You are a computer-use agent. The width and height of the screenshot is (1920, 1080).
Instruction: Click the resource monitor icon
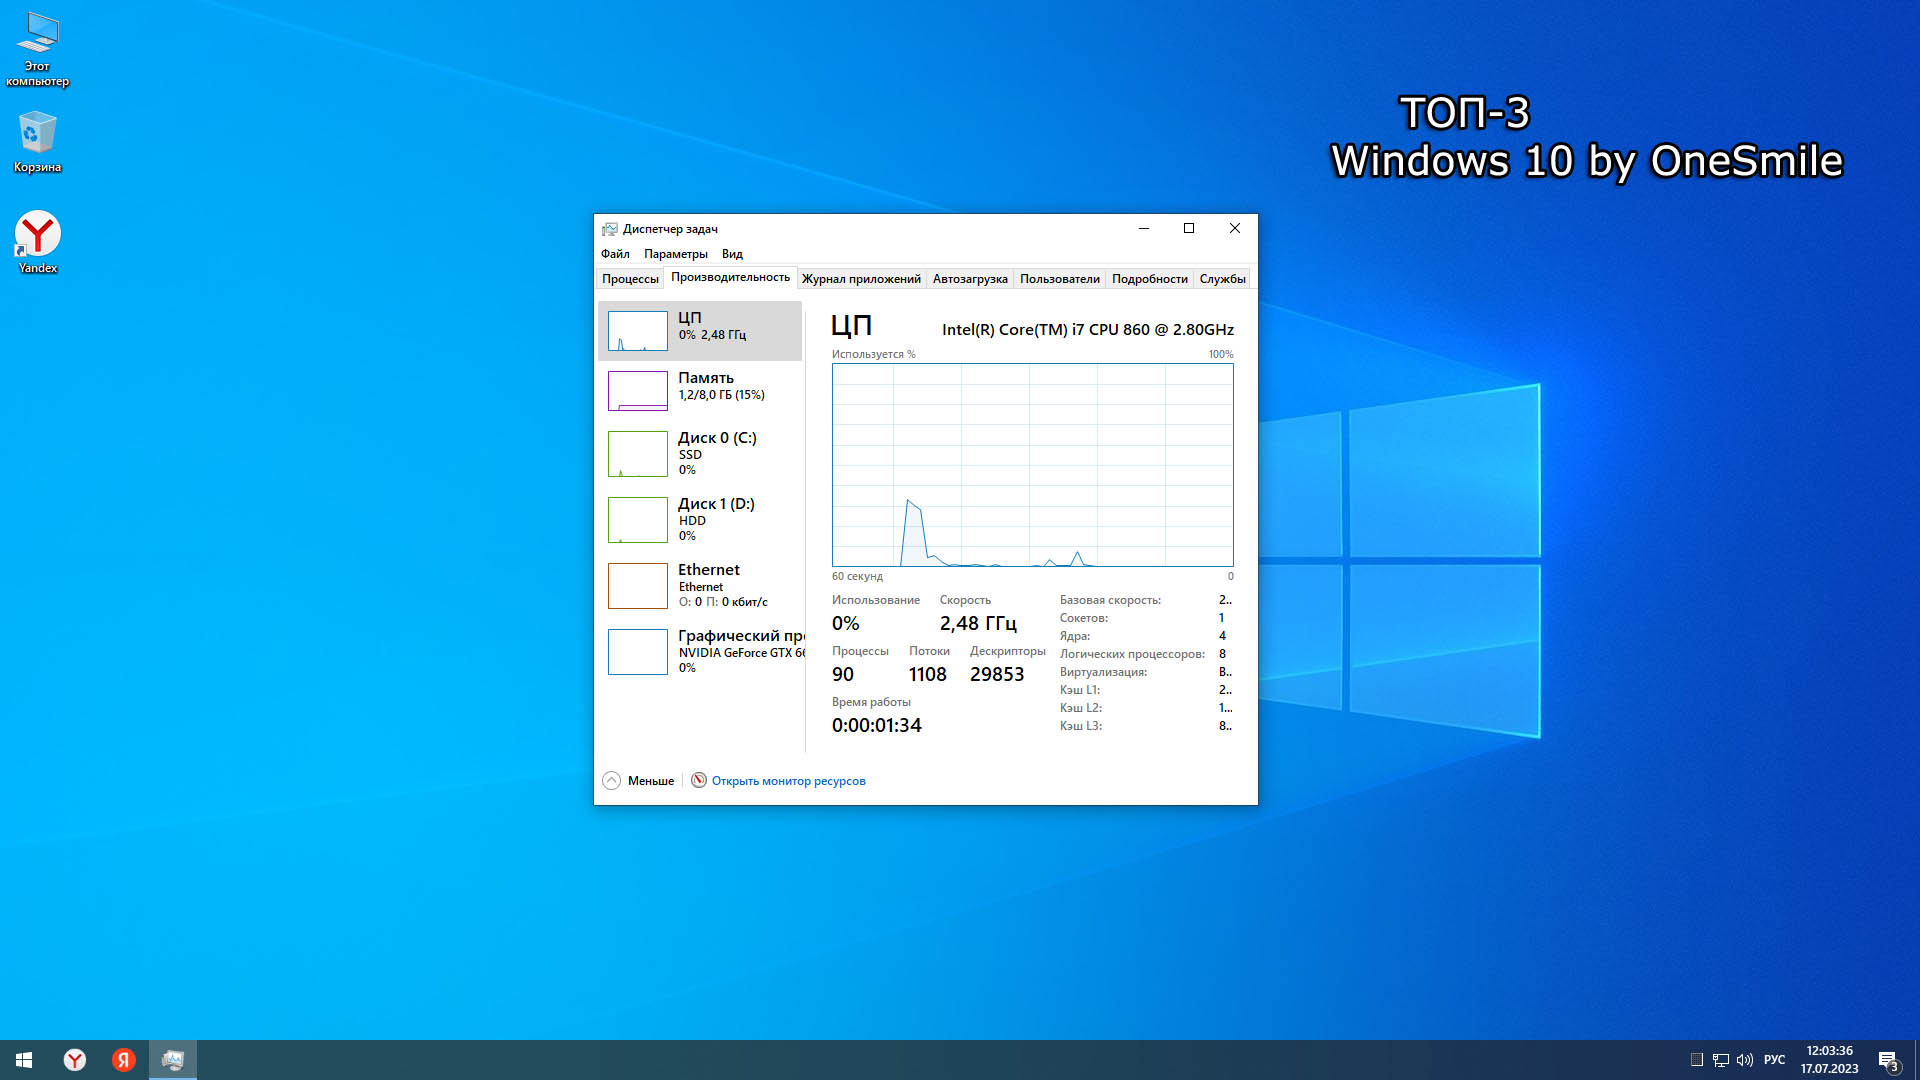[x=699, y=781]
